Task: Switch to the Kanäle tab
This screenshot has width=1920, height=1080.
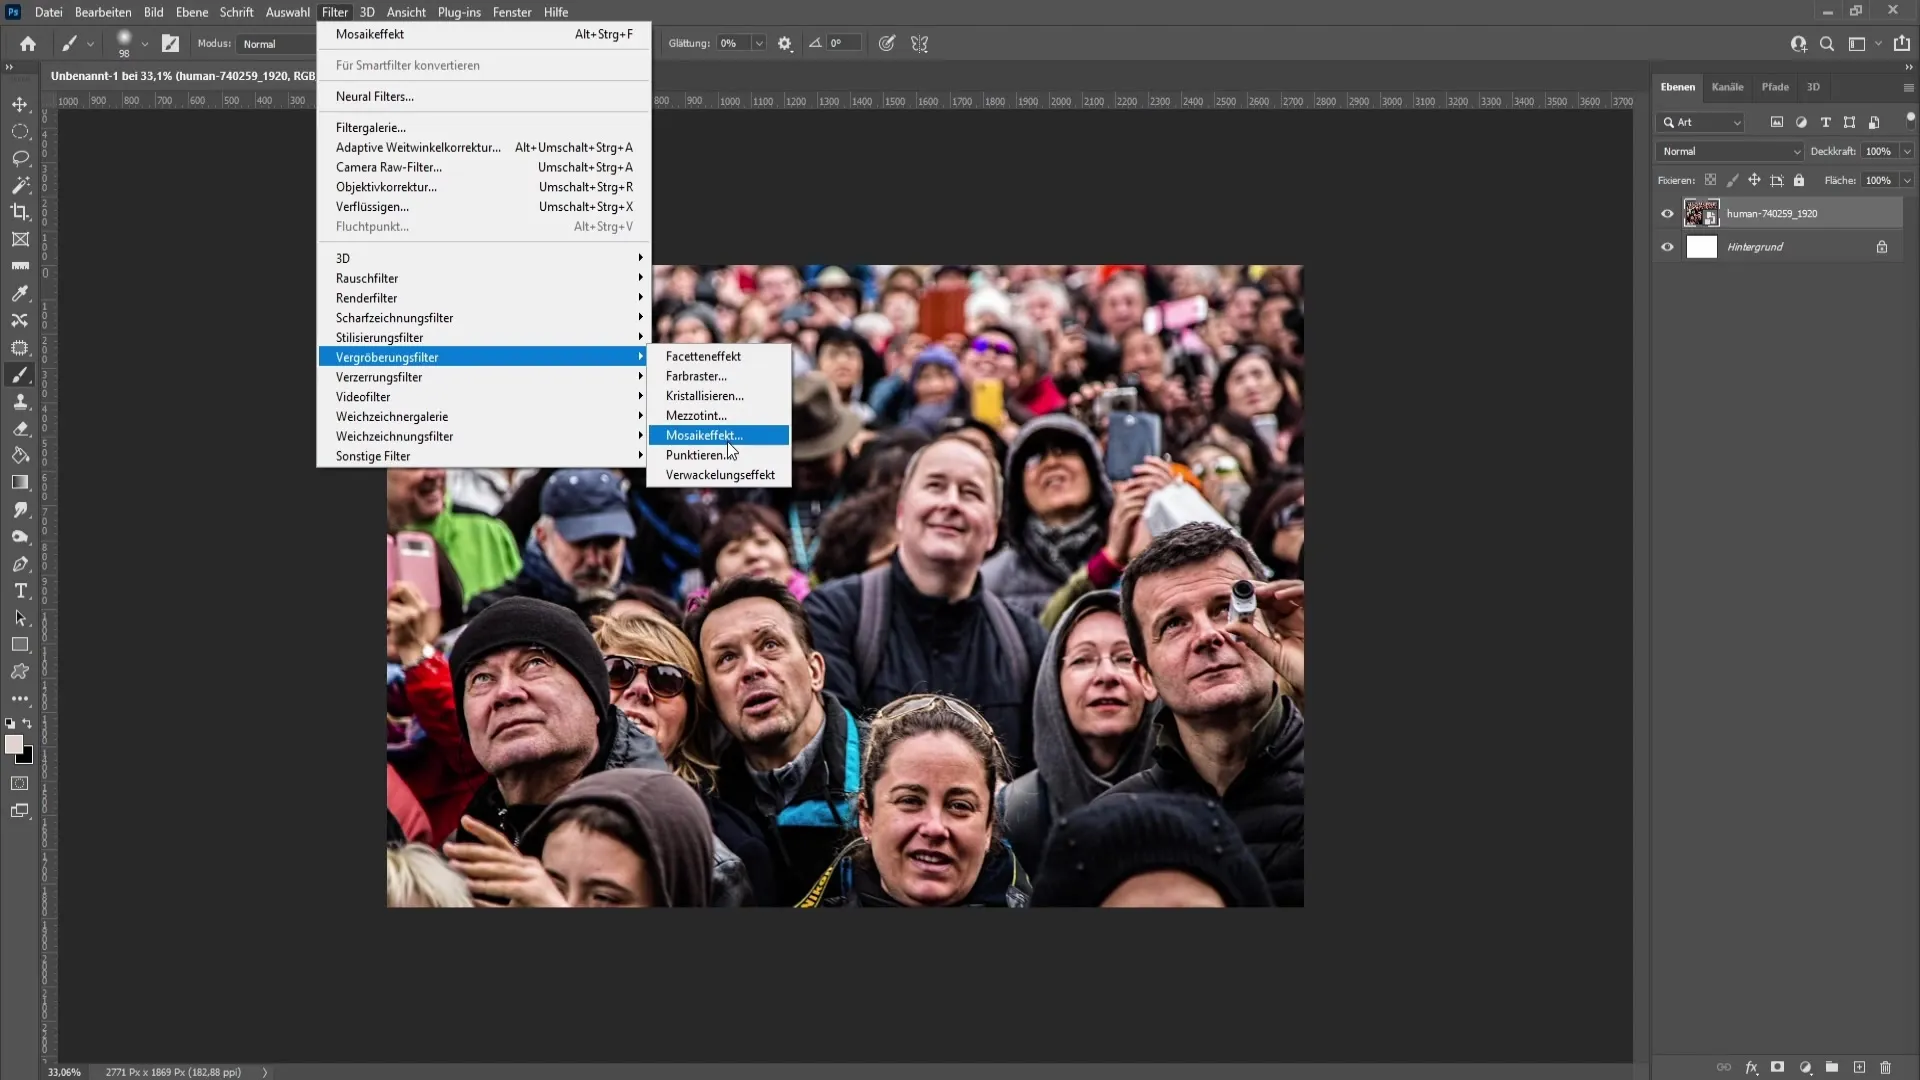Action: click(x=1727, y=87)
